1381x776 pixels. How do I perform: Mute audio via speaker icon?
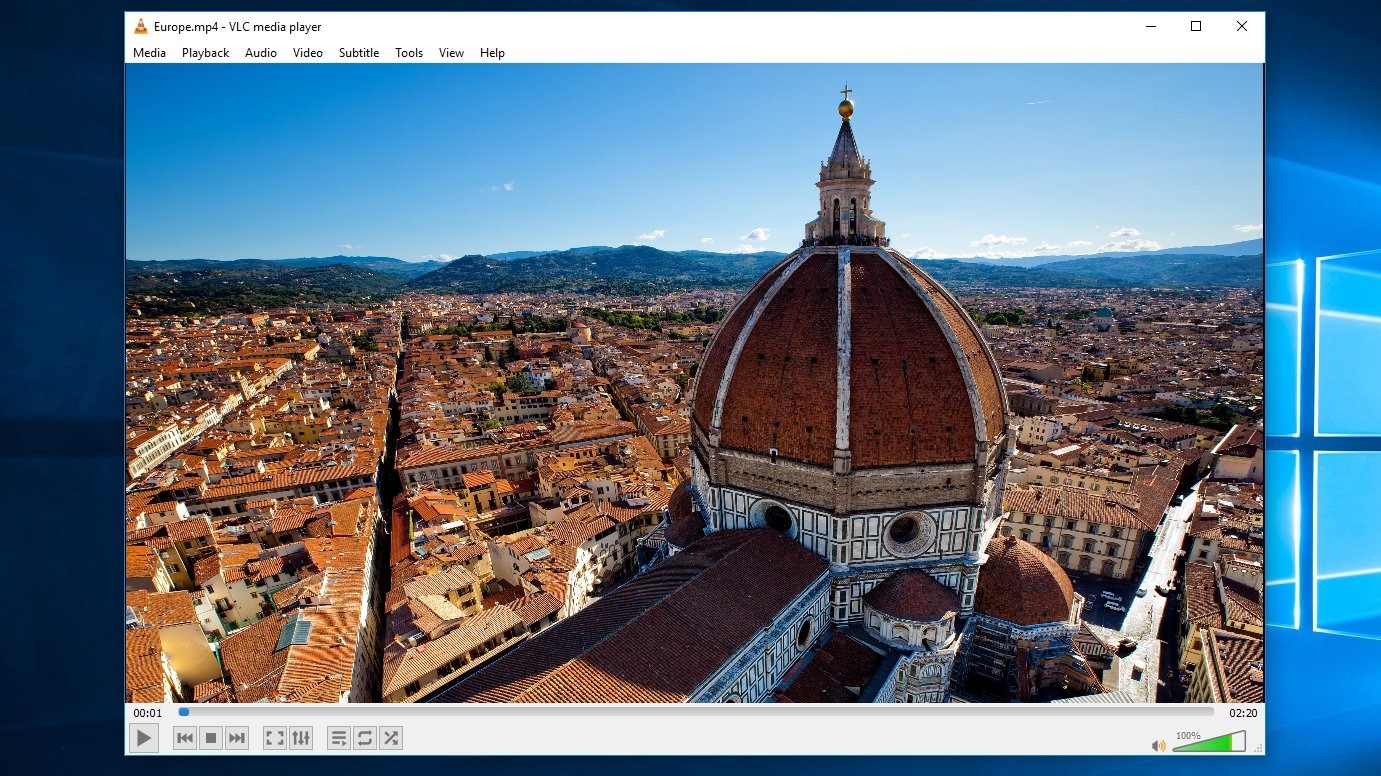1159,745
